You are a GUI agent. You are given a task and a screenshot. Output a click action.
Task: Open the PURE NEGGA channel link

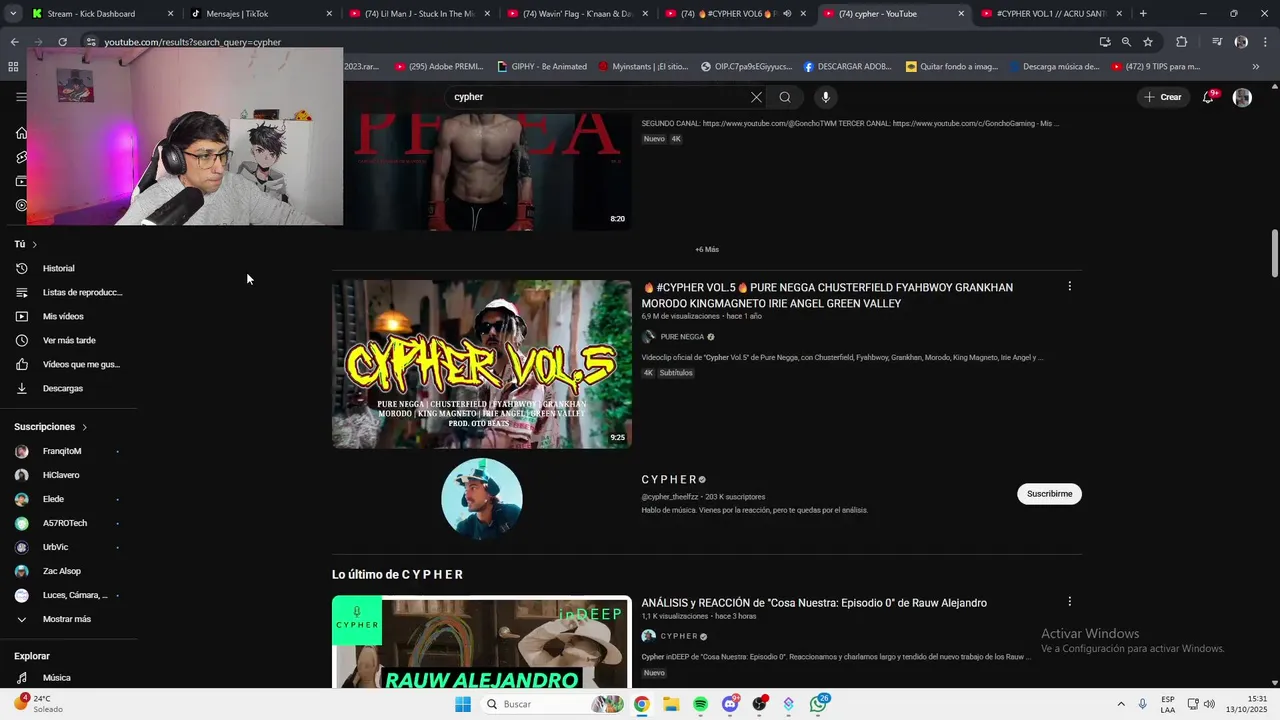pos(682,337)
